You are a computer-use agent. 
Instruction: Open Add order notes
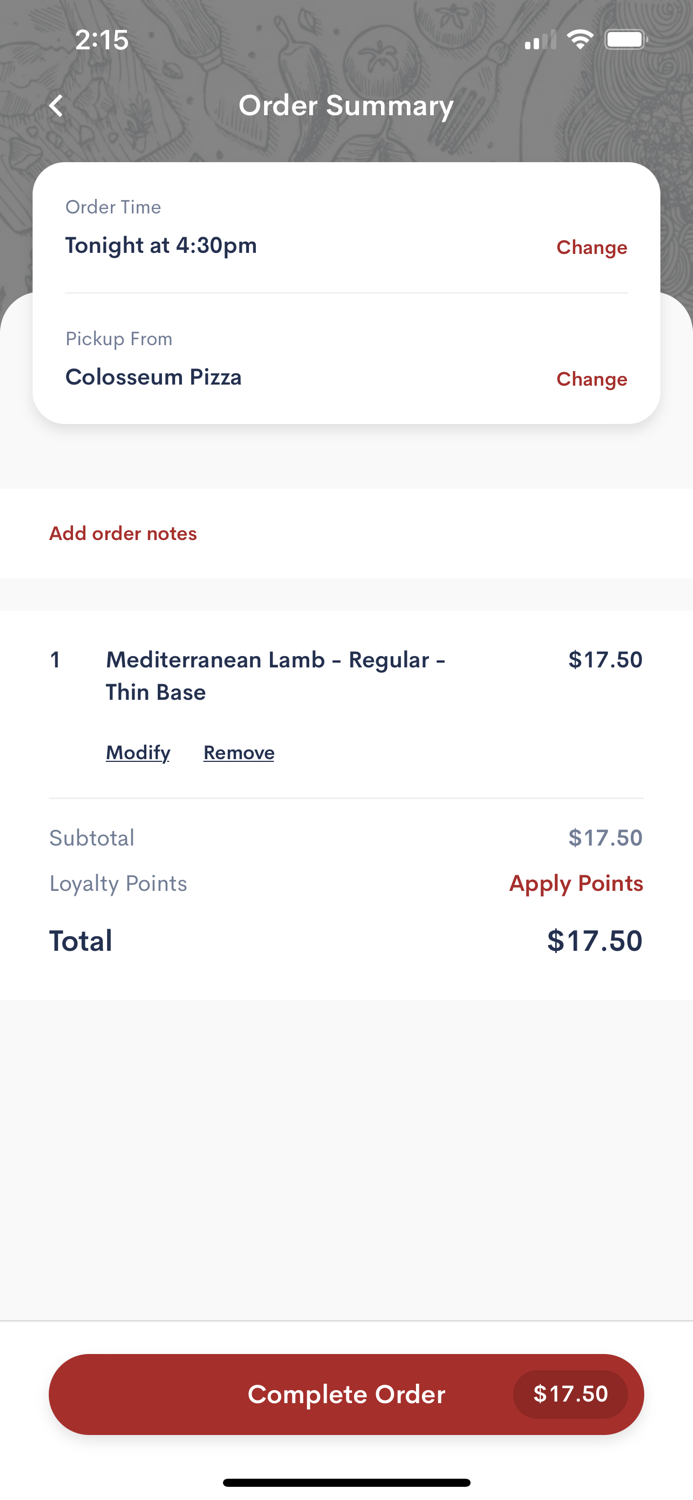point(123,533)
